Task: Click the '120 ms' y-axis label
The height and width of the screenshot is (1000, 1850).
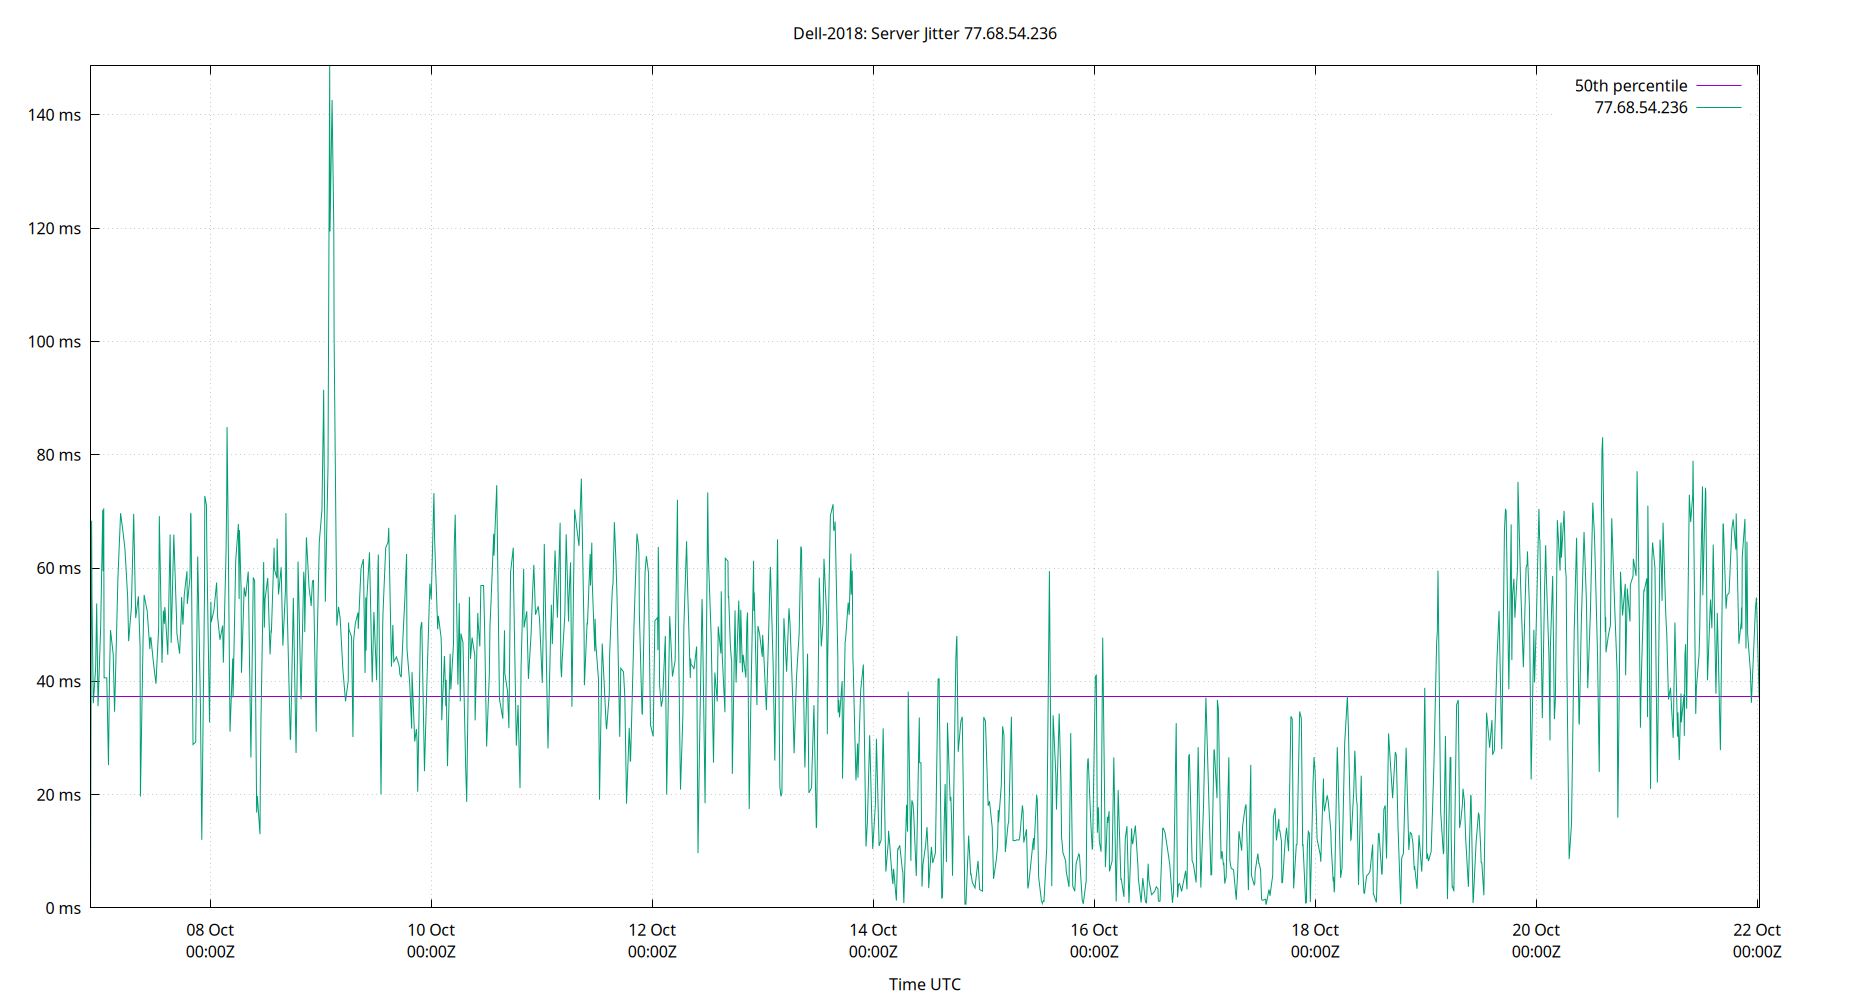Action: [x=54, y=228]
